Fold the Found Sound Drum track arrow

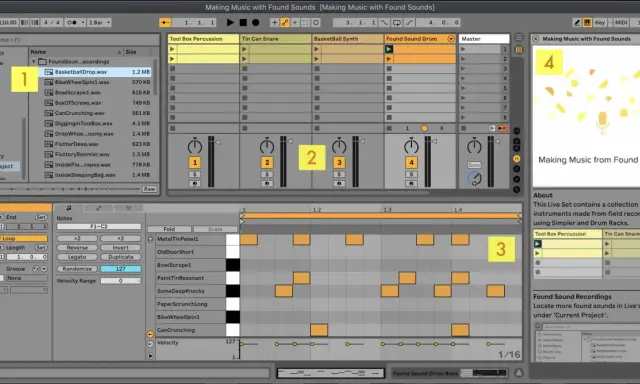[451, 39]
